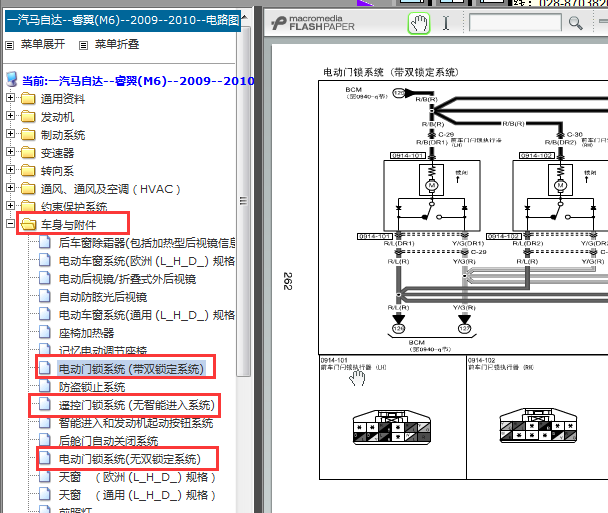Expand the 发动机 folder
The height and width of the screenshot is (513, 608).
[x=10, y=116]
